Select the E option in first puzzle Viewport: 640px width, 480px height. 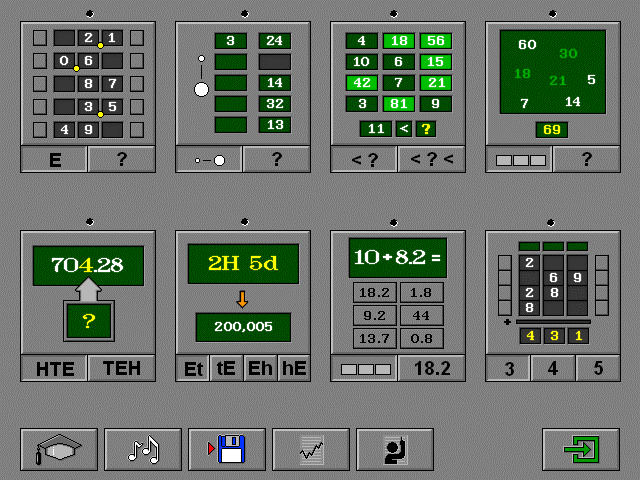[54, 159]
